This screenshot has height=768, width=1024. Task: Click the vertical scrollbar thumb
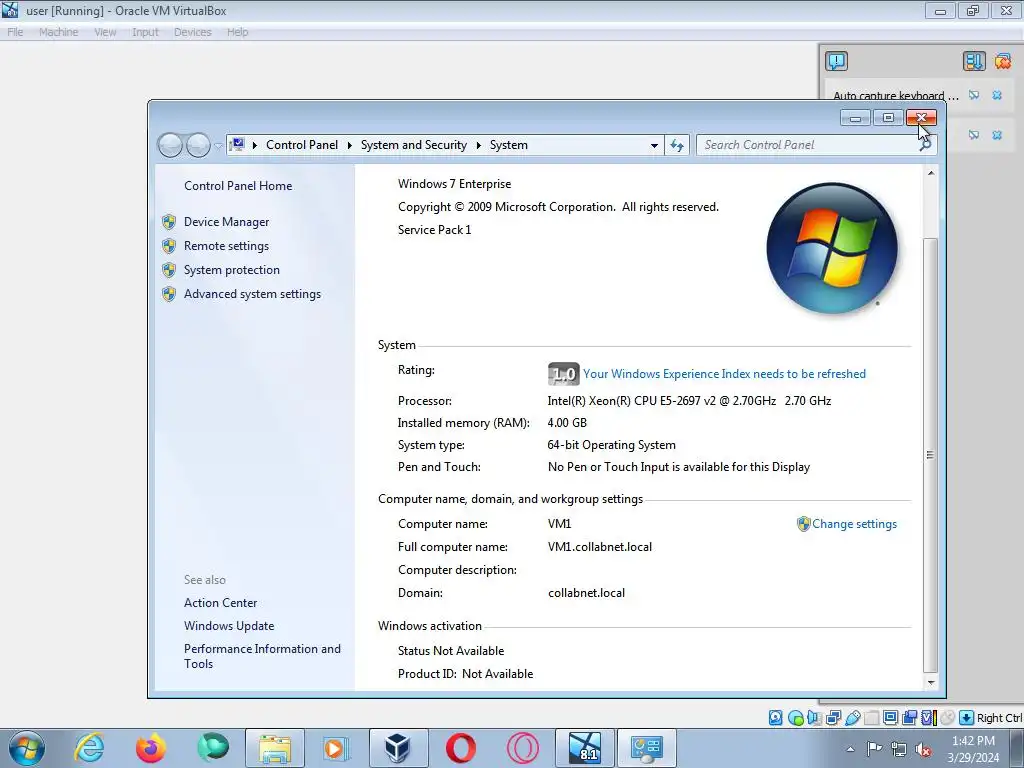pos(931,455)
